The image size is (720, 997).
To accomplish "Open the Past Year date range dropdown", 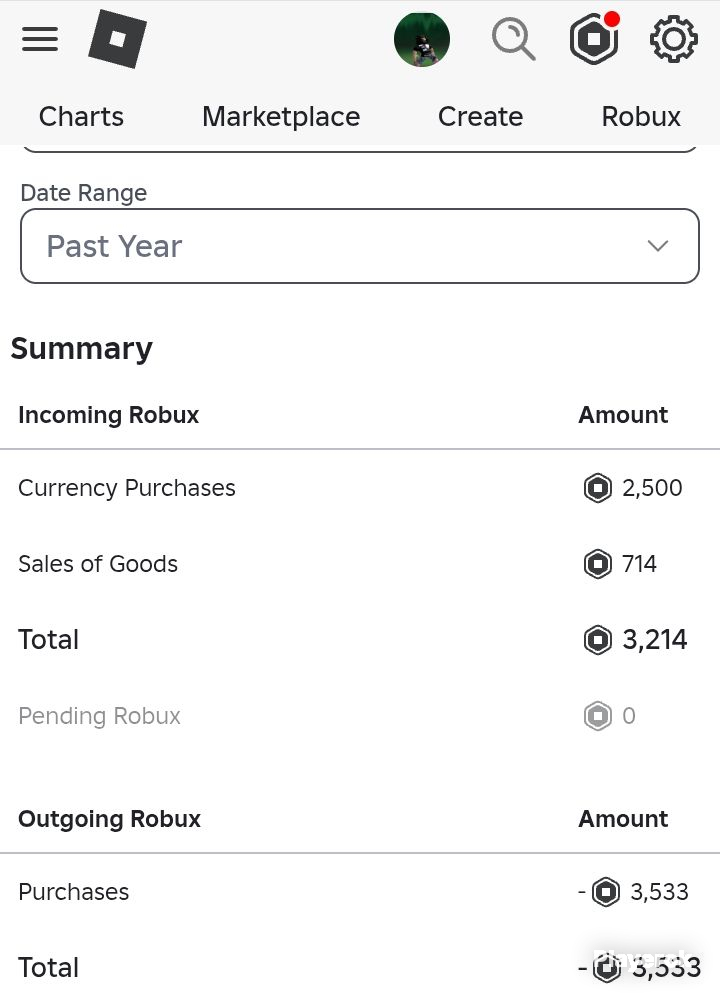I will tap(360, 246).
